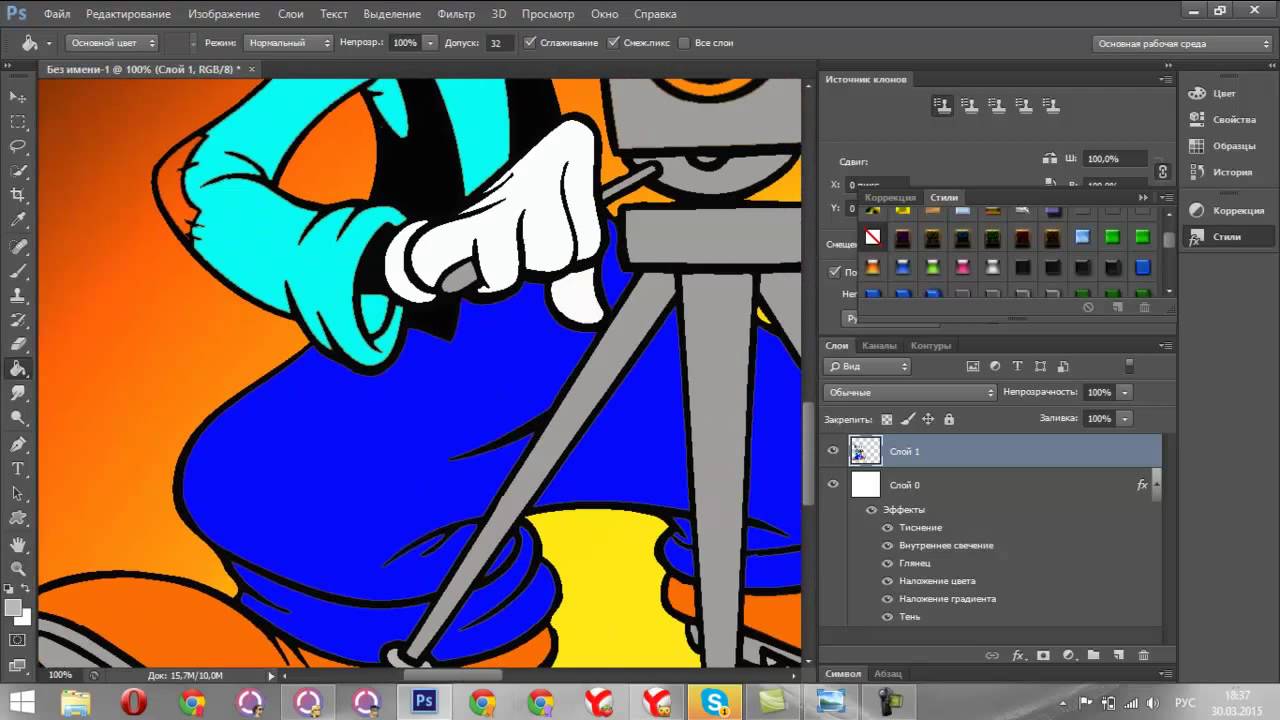The image size is (1280, 720).
Task: Toggle visibility of Внутреннее свечение effect
Action: coord(887,545)
